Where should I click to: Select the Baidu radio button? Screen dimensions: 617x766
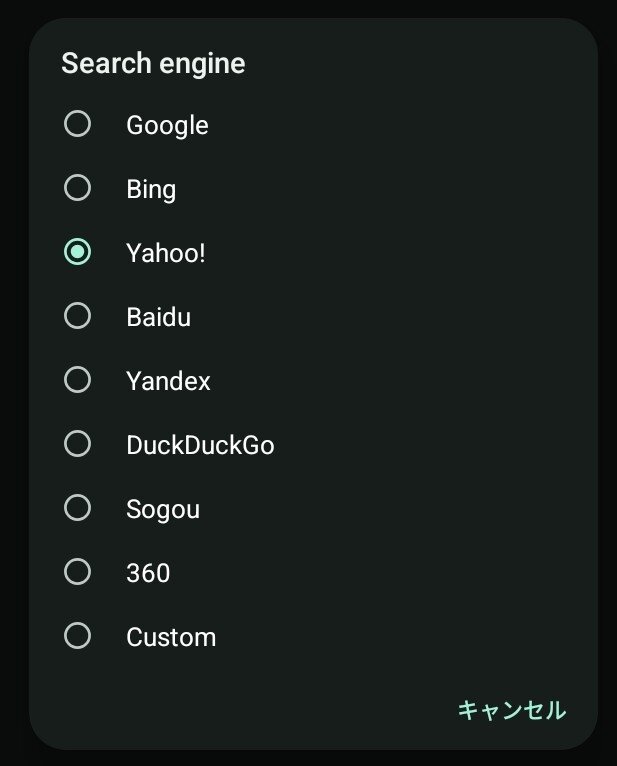(77, 316)
